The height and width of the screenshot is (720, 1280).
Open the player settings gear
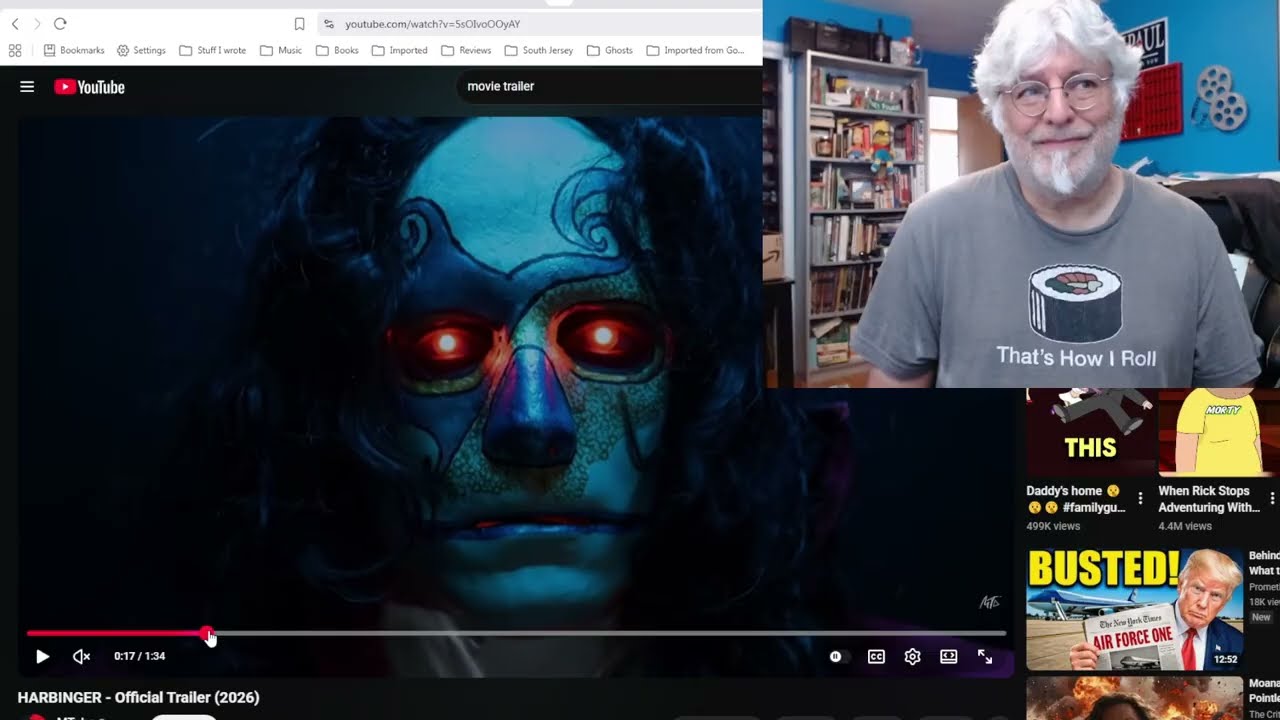point(912,656)
